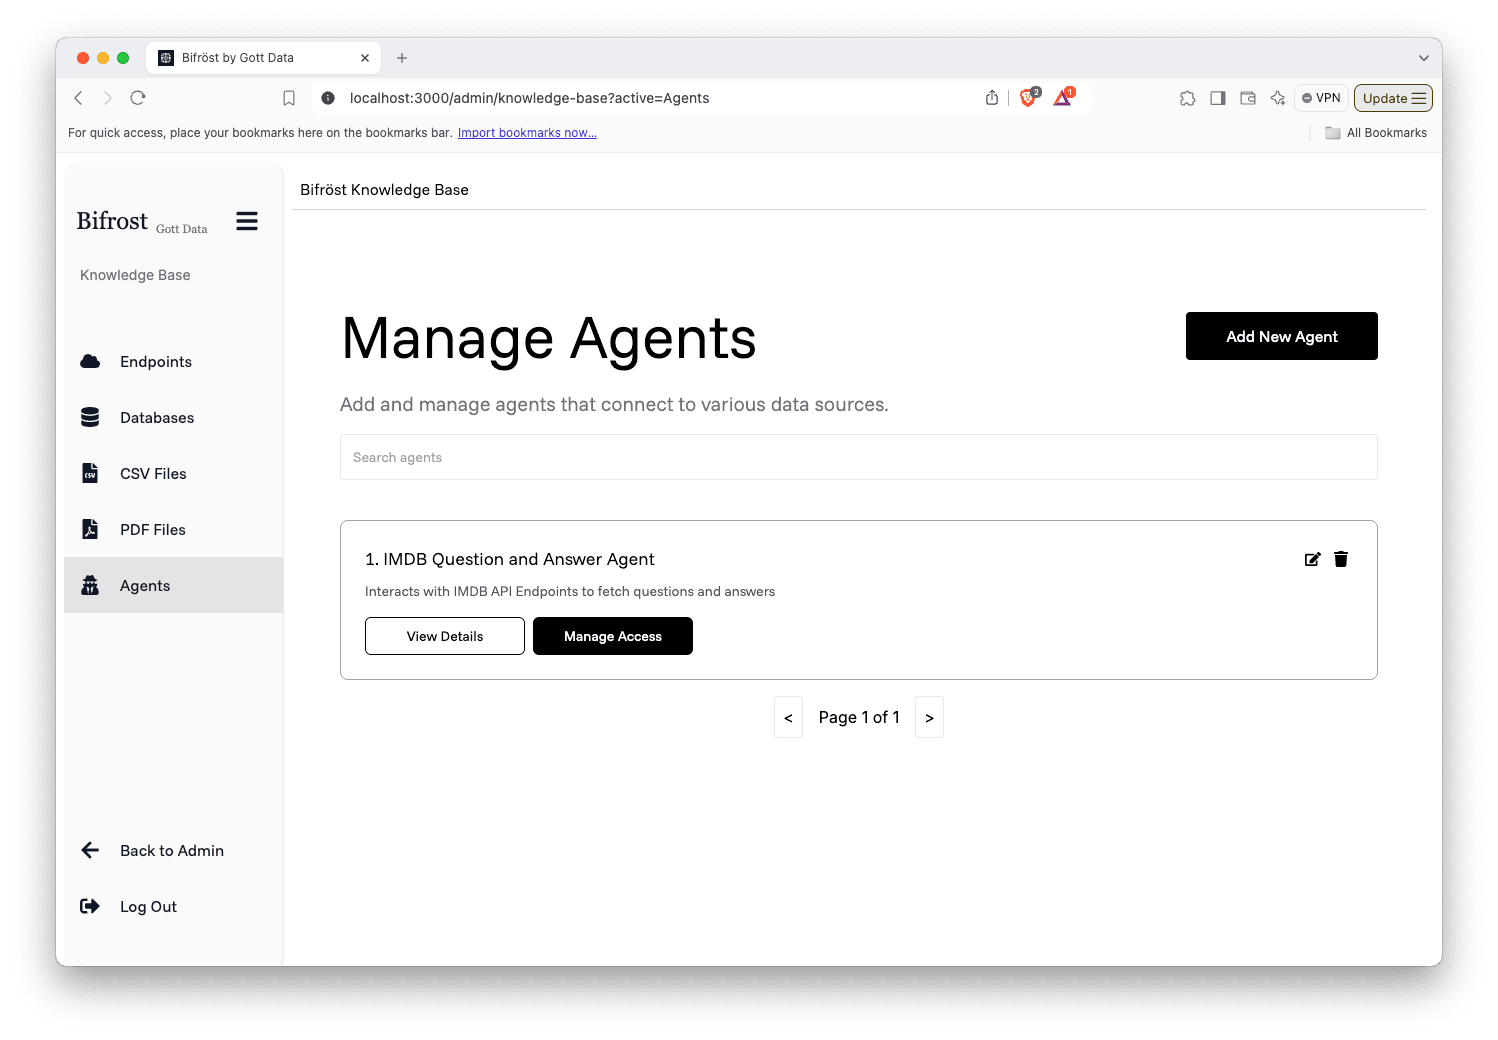The image size is (1498, 1040).
Task: Open the Update browser menu
Action: 1393,98
